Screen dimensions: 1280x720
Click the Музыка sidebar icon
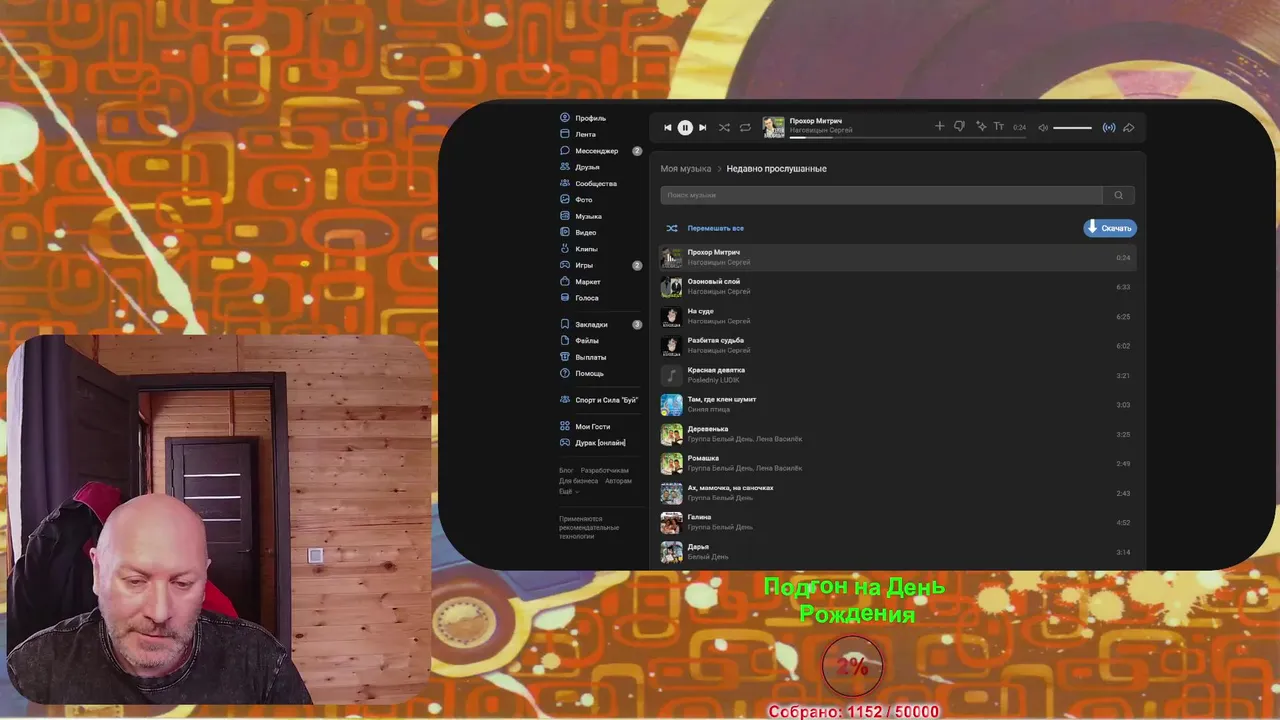click(x=565, y=216)
